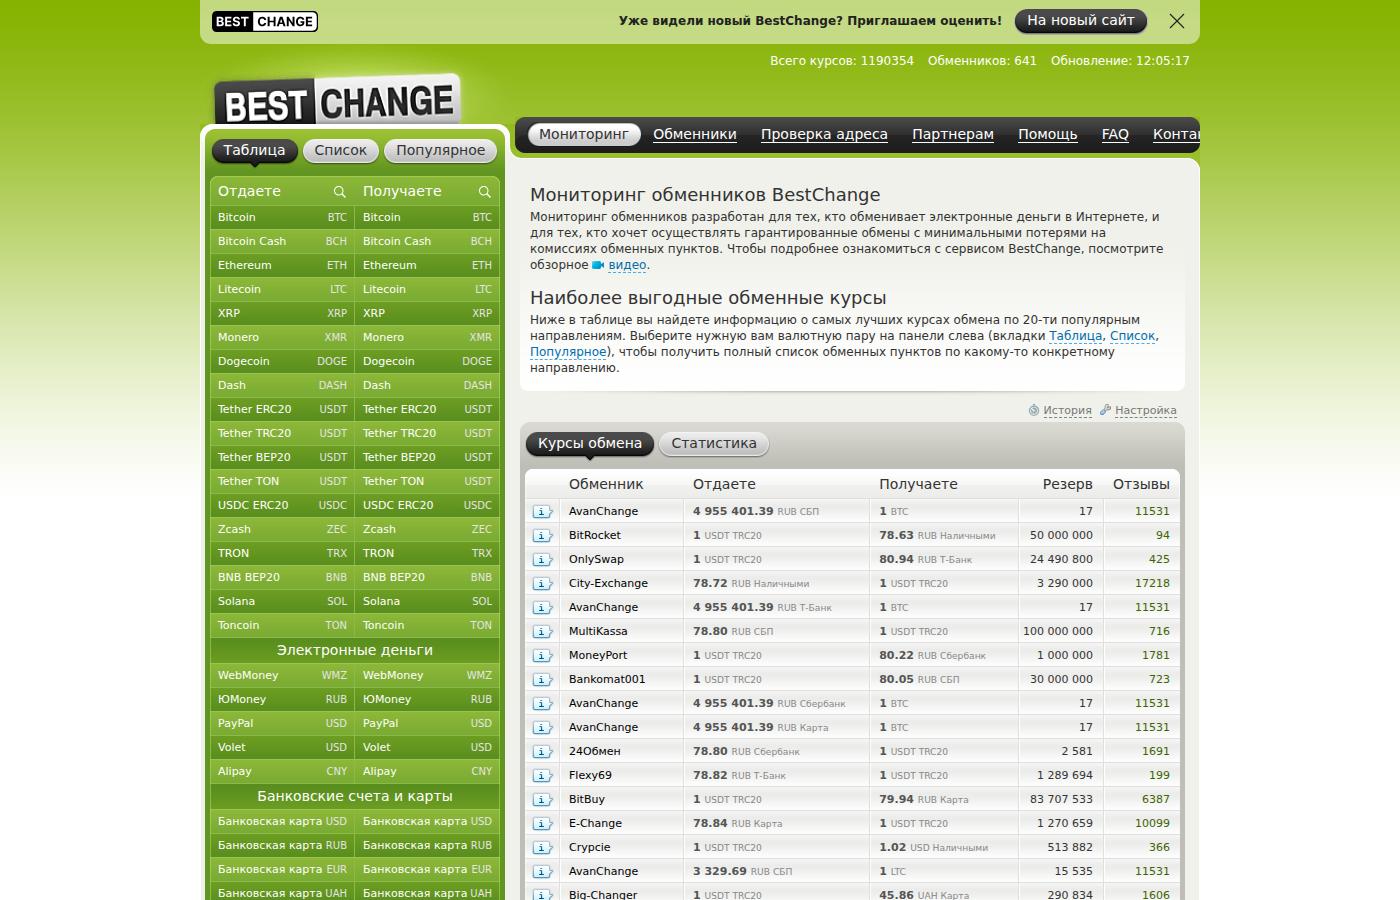Click reviews count 716 for MultiKassa
The height and width of the screenshot is (900, 1400).
(x=1159, y=631)
